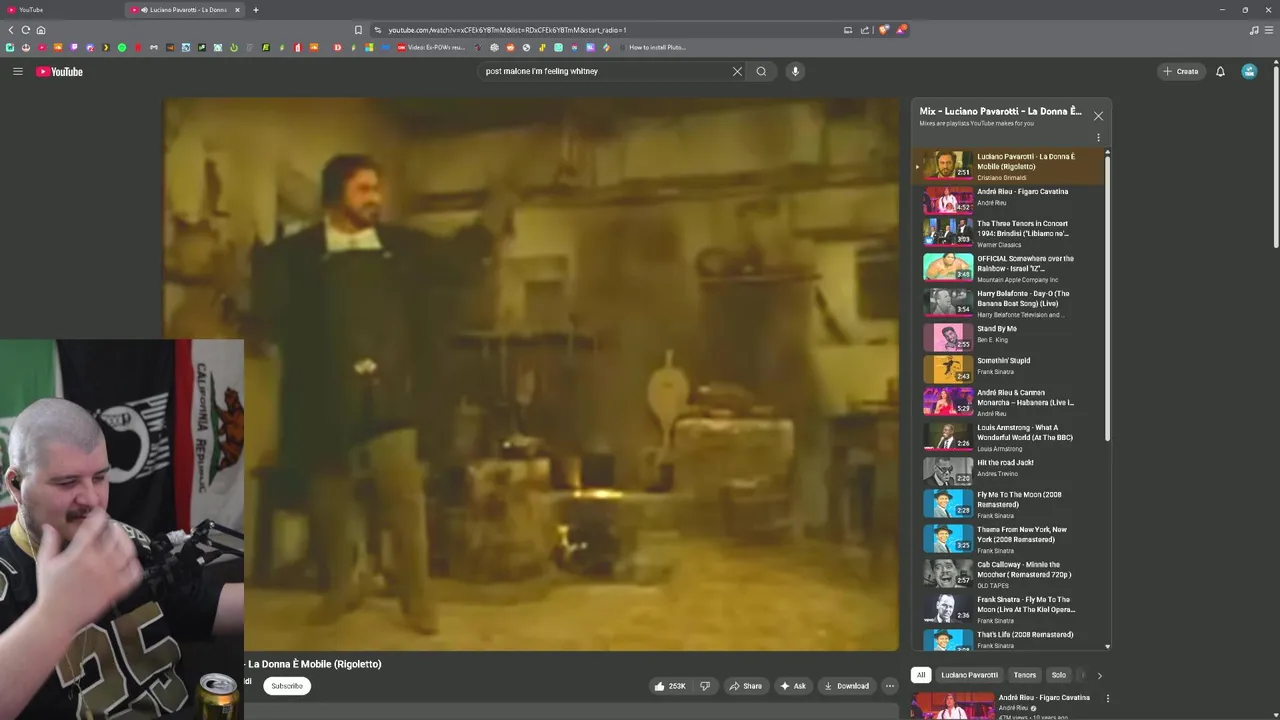Switch to Luciano Pavarotti browser tab
This screenshot has height=720, width=1280.
coord(186,10)
